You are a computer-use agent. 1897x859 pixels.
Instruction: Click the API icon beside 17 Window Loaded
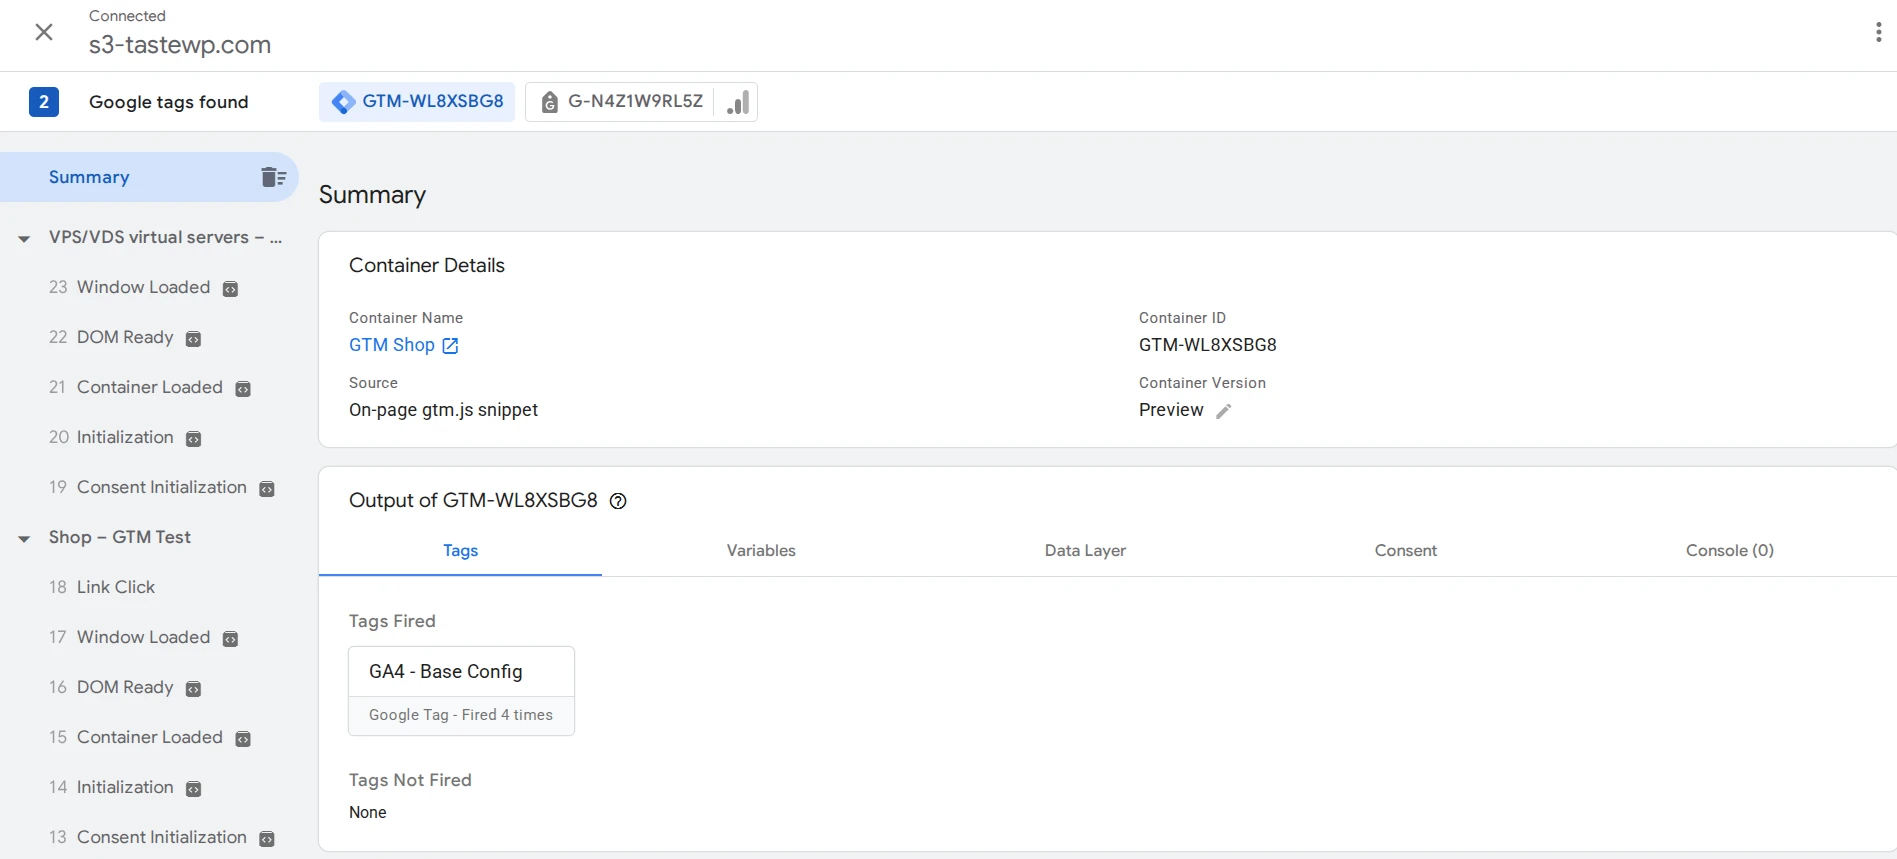click(230, 639)
